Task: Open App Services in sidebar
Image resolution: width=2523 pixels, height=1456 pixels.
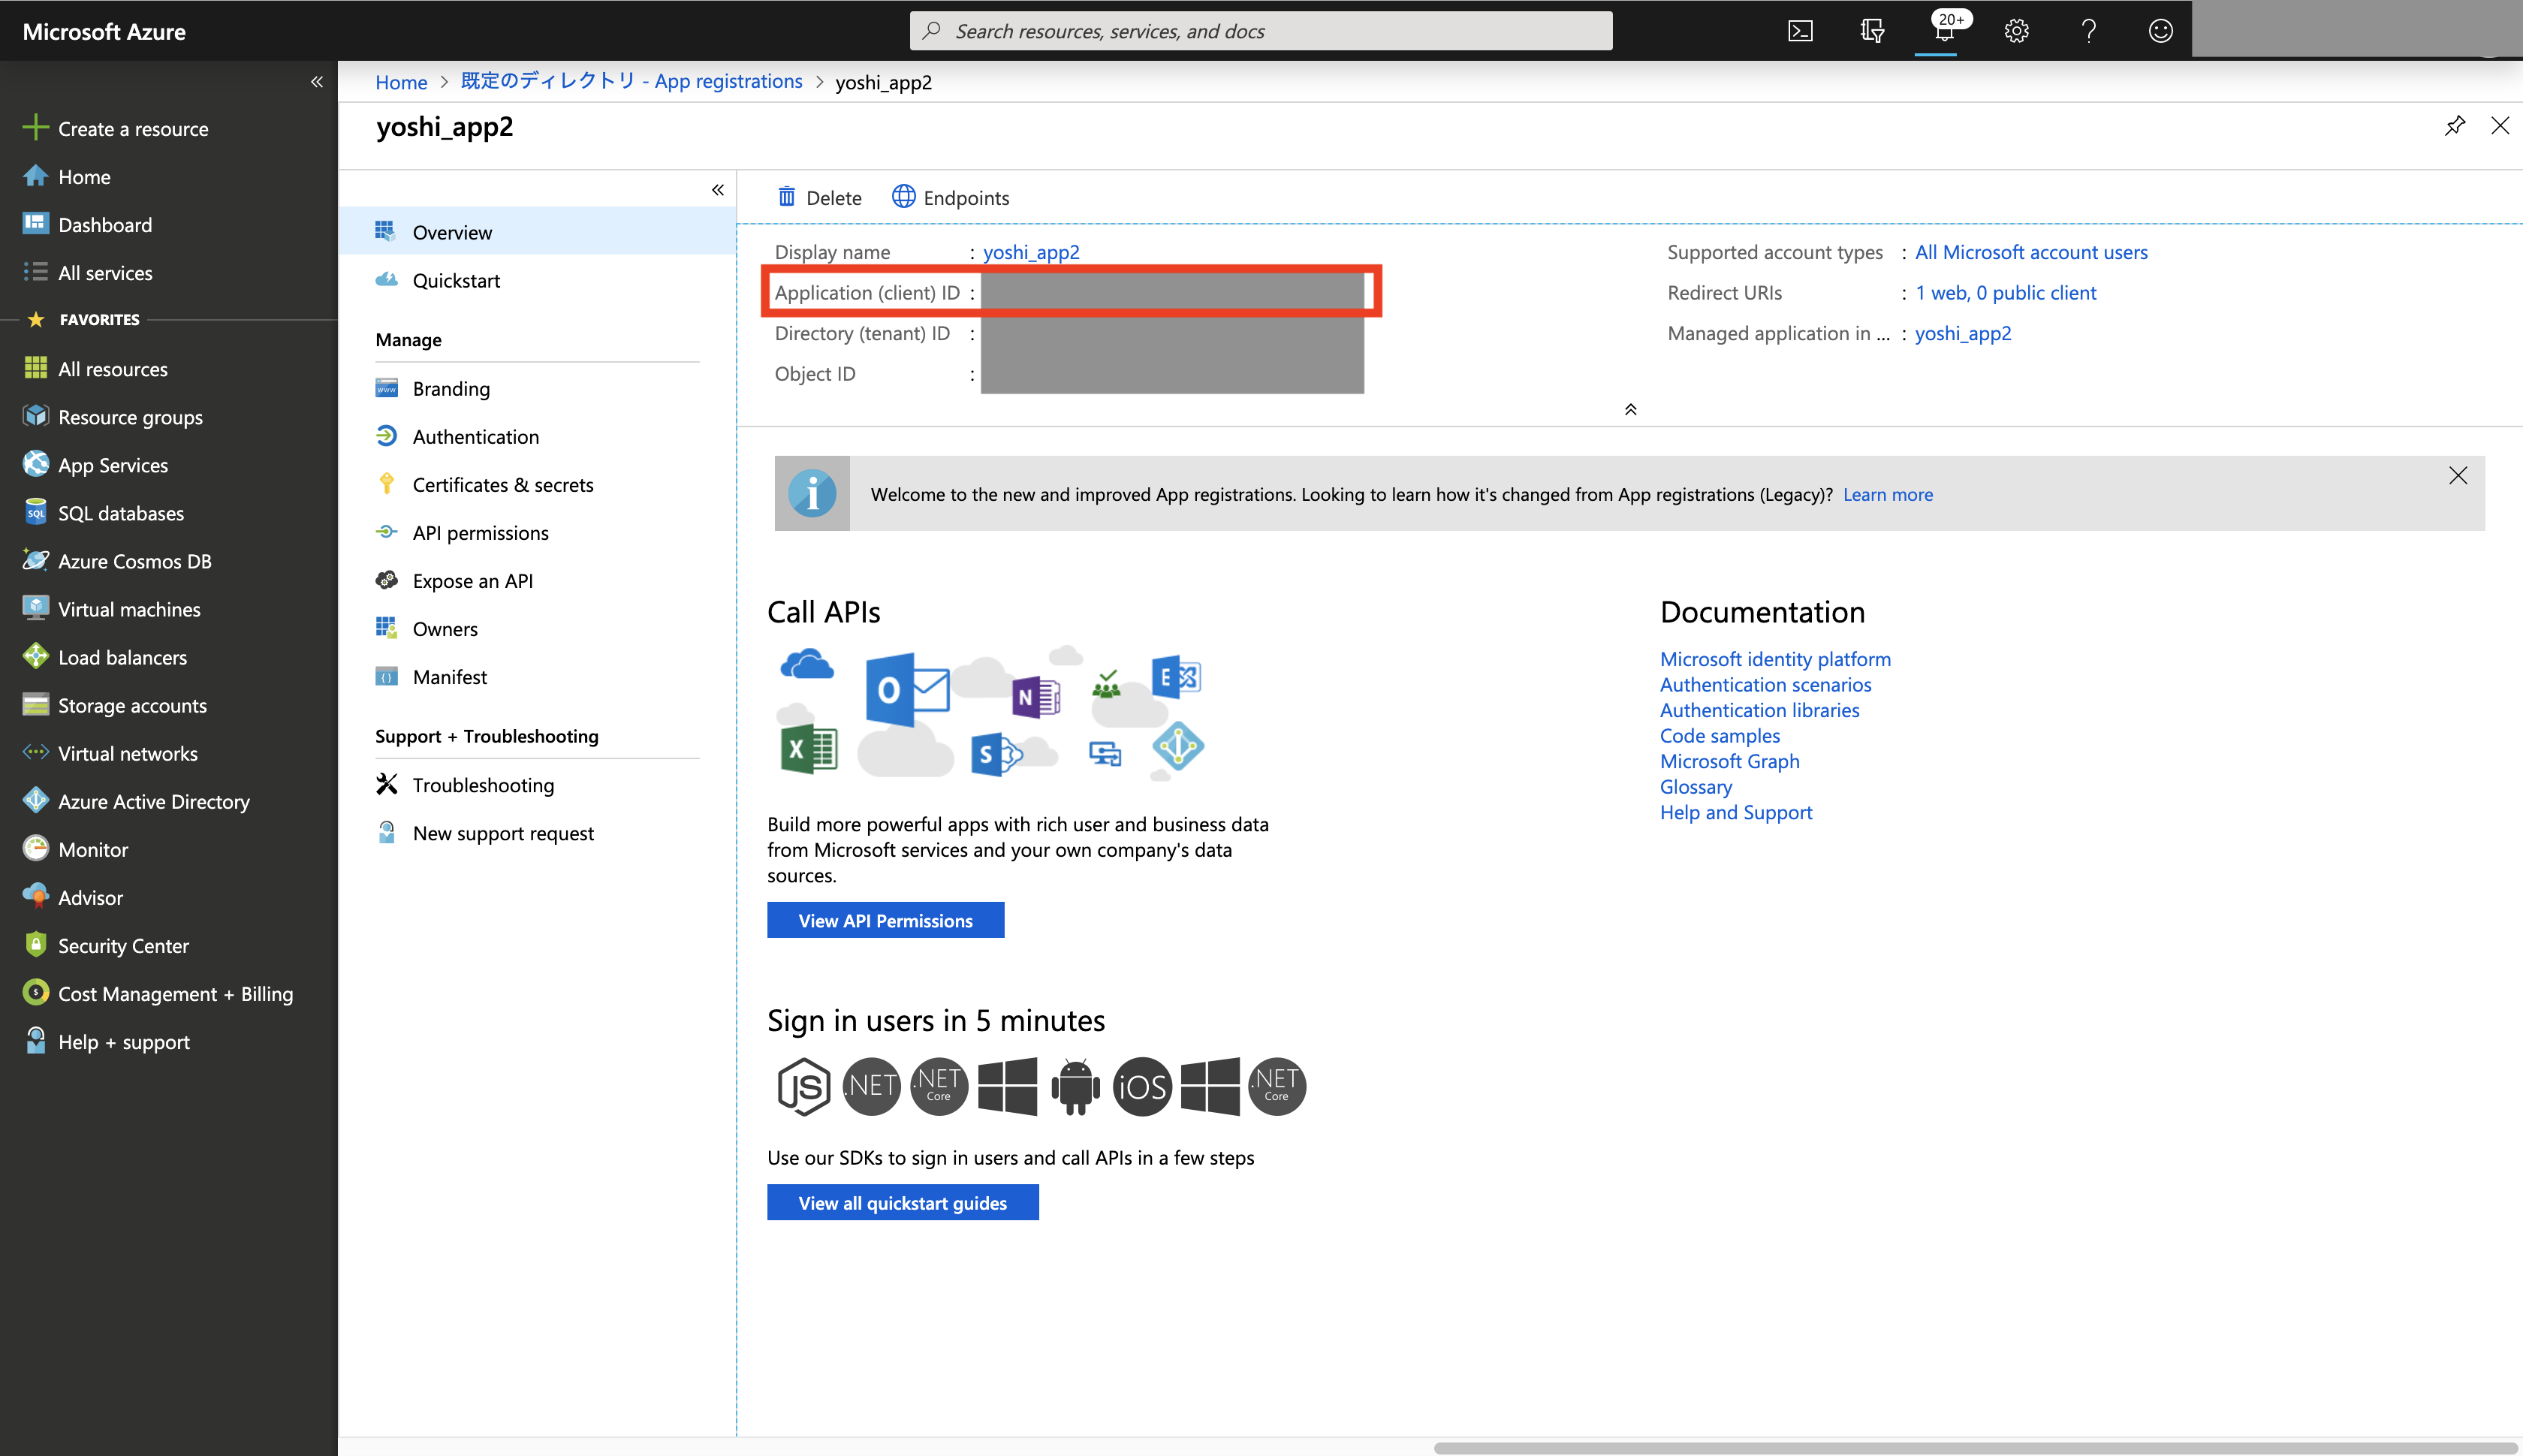Action: point(96,465)
